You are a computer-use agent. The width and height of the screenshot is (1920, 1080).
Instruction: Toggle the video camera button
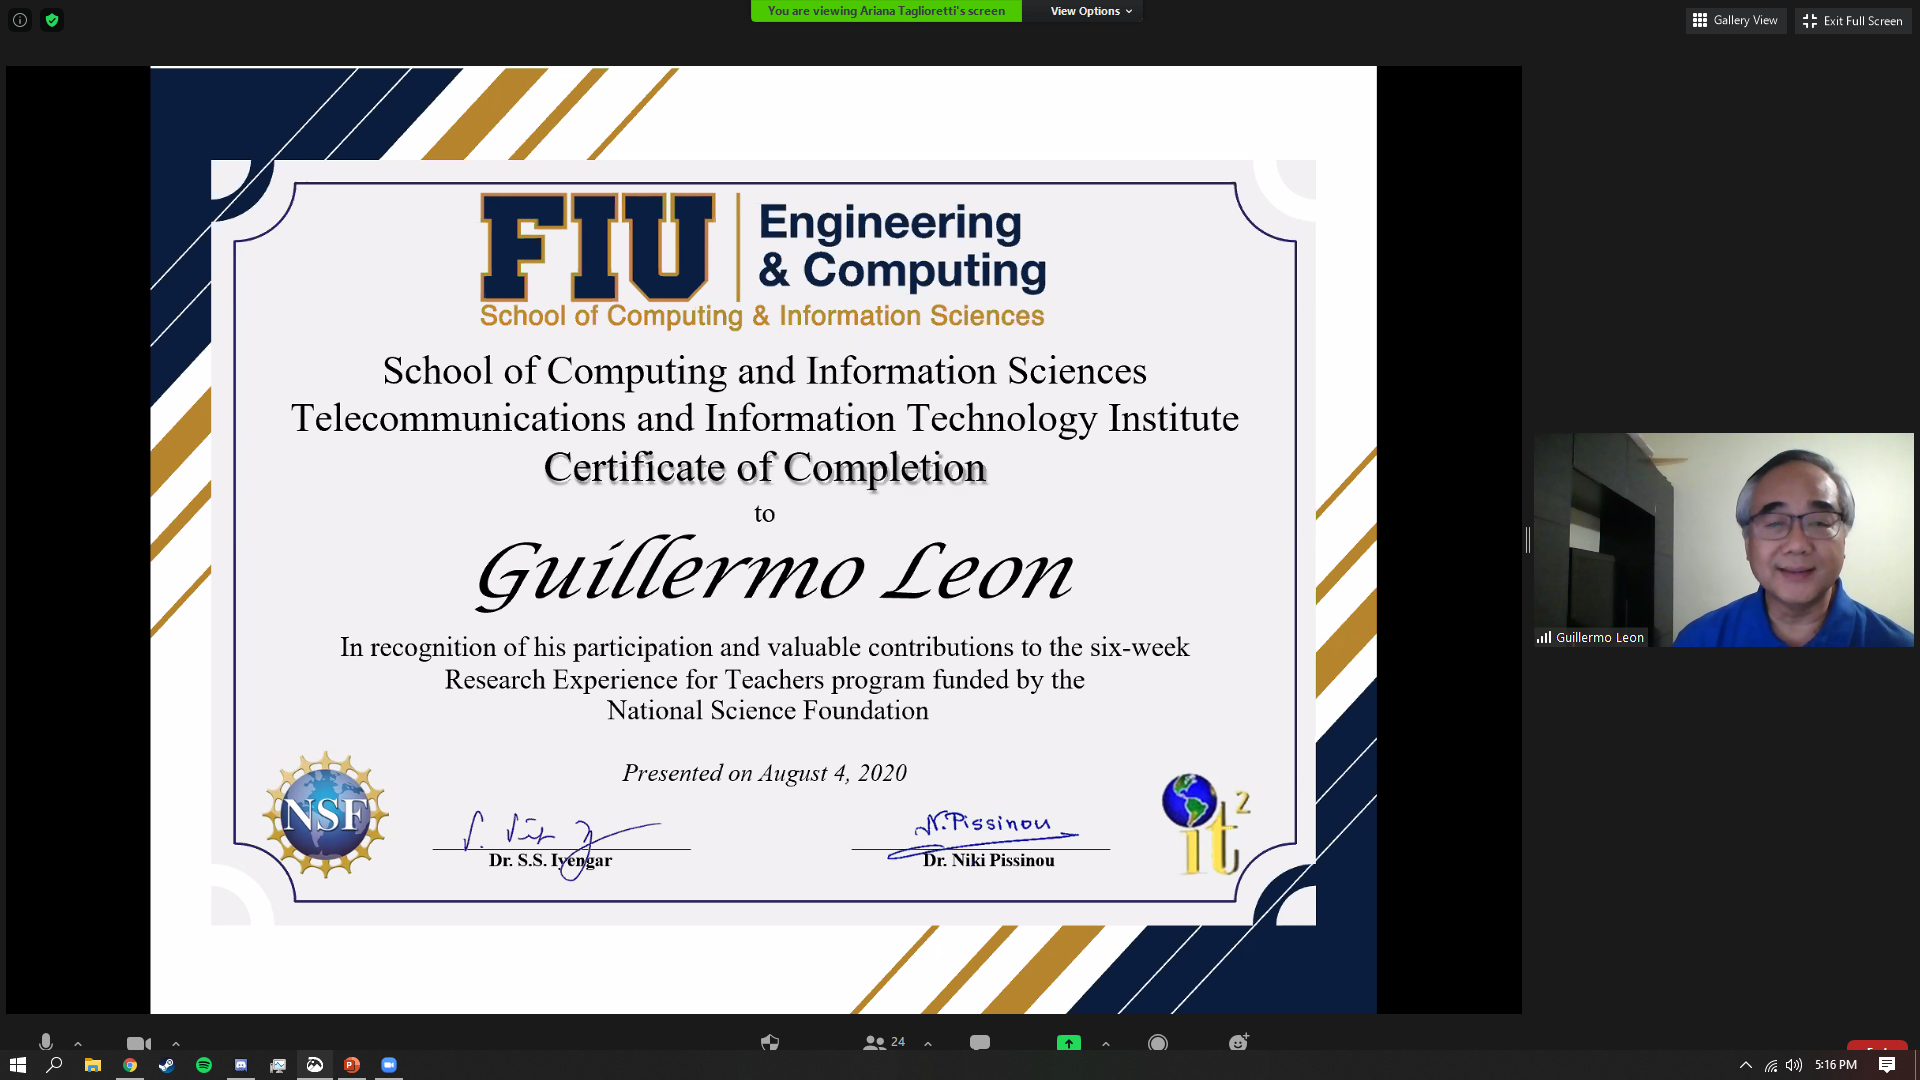point(138,1043)
